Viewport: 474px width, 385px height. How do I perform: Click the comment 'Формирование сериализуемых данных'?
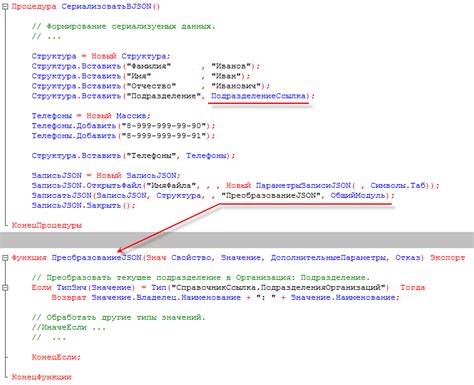[124, 26]
